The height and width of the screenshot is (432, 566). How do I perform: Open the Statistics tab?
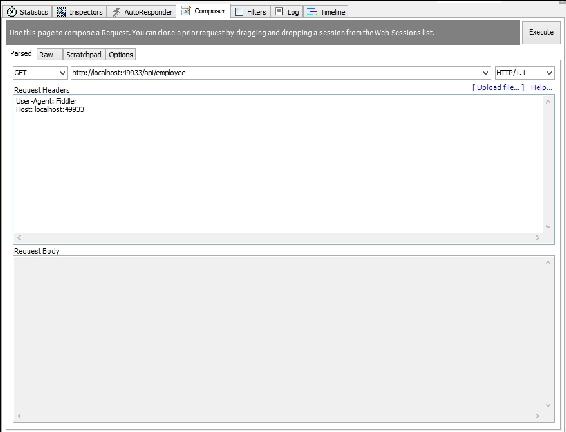[x=28, y=12]
